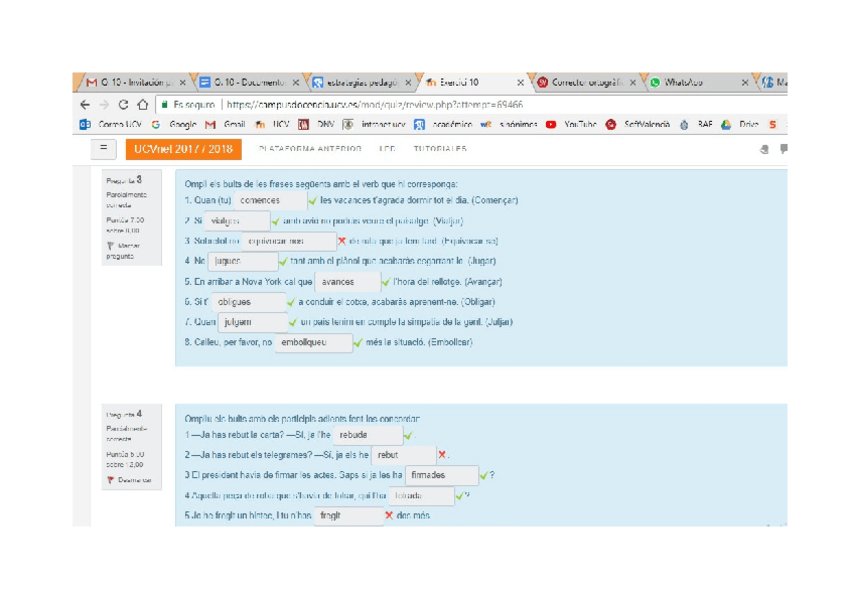The image size is (848, 599).
Task: Click the green check beside comences
Action: coord(312,201)
